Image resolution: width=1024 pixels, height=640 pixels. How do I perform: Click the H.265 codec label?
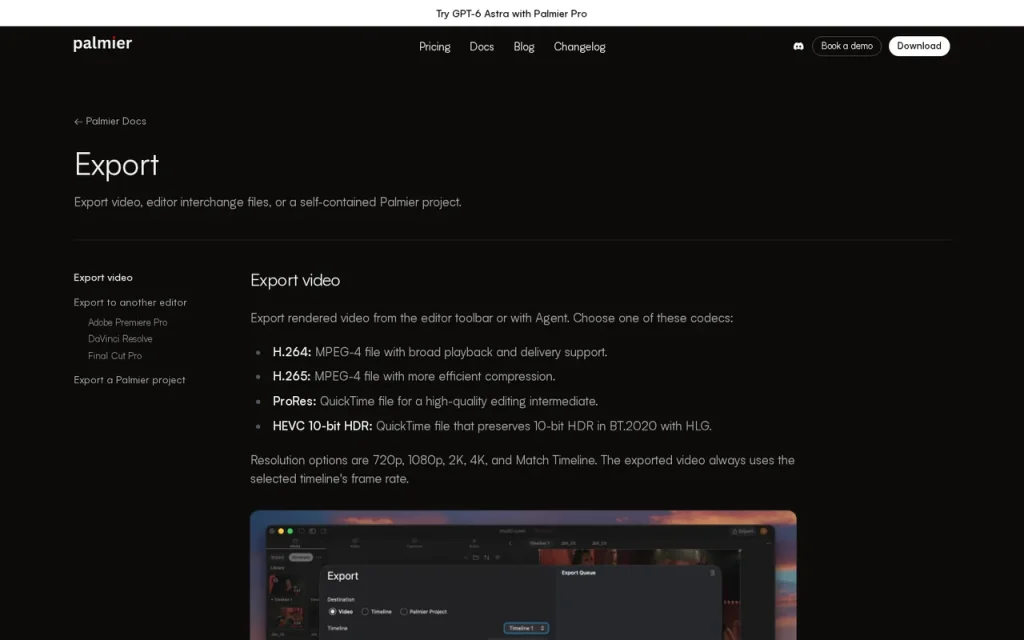coord(291,376)
